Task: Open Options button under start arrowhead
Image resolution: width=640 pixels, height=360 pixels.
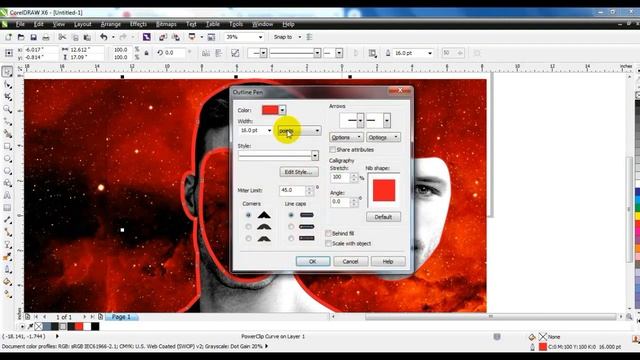Action: [x=346, y=137]
